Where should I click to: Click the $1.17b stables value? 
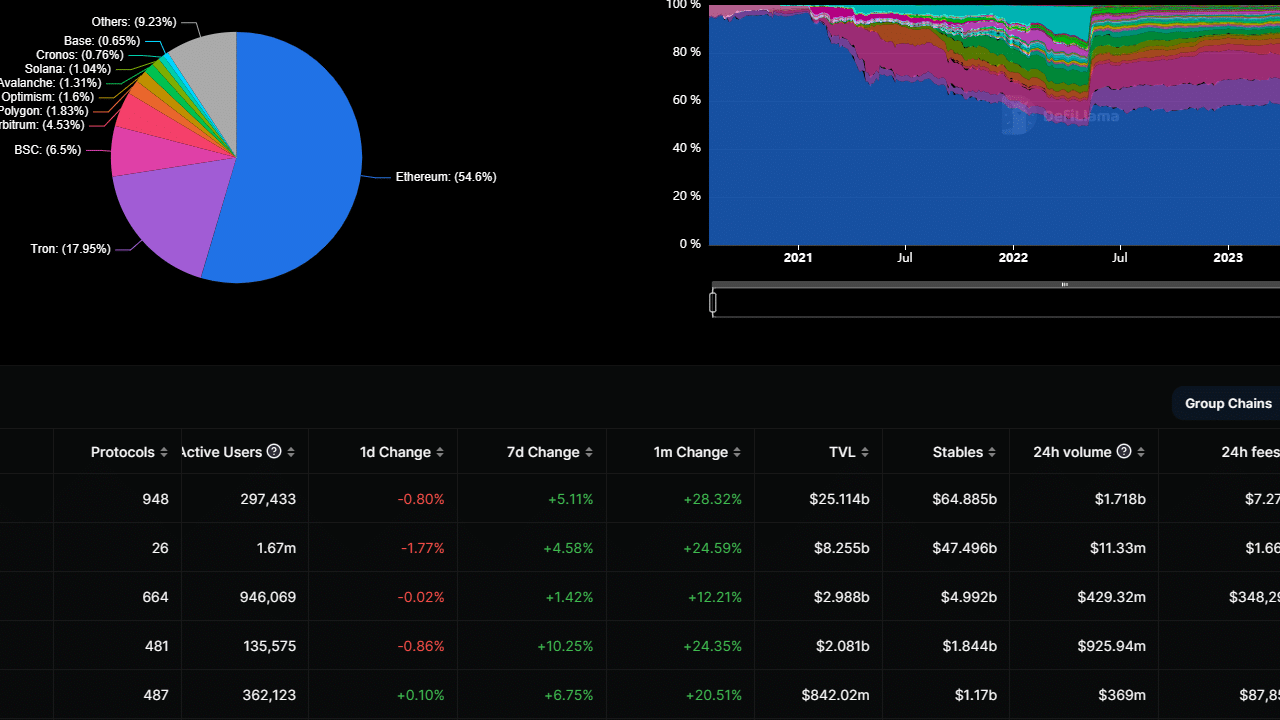(975, 695)
